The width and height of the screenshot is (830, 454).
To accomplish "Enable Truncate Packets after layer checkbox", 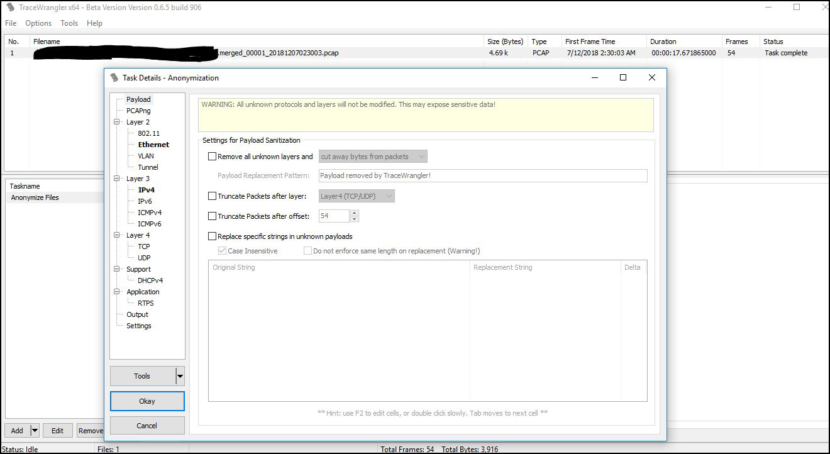I will click(212, 196).
